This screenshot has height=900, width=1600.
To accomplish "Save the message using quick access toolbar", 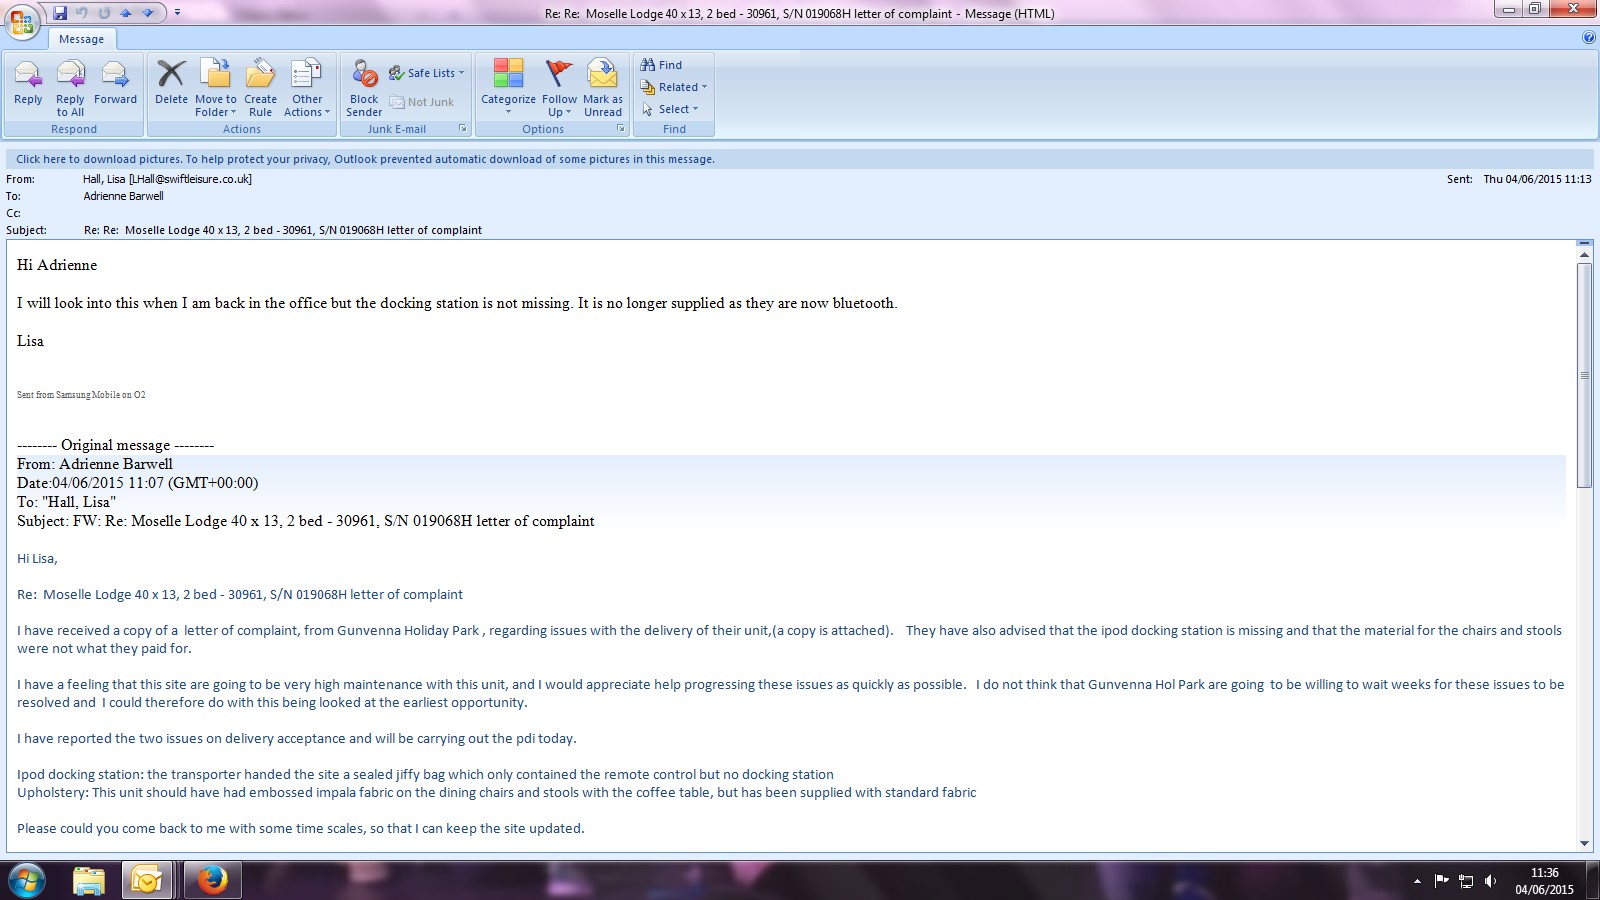I will [x=60, y=13].
